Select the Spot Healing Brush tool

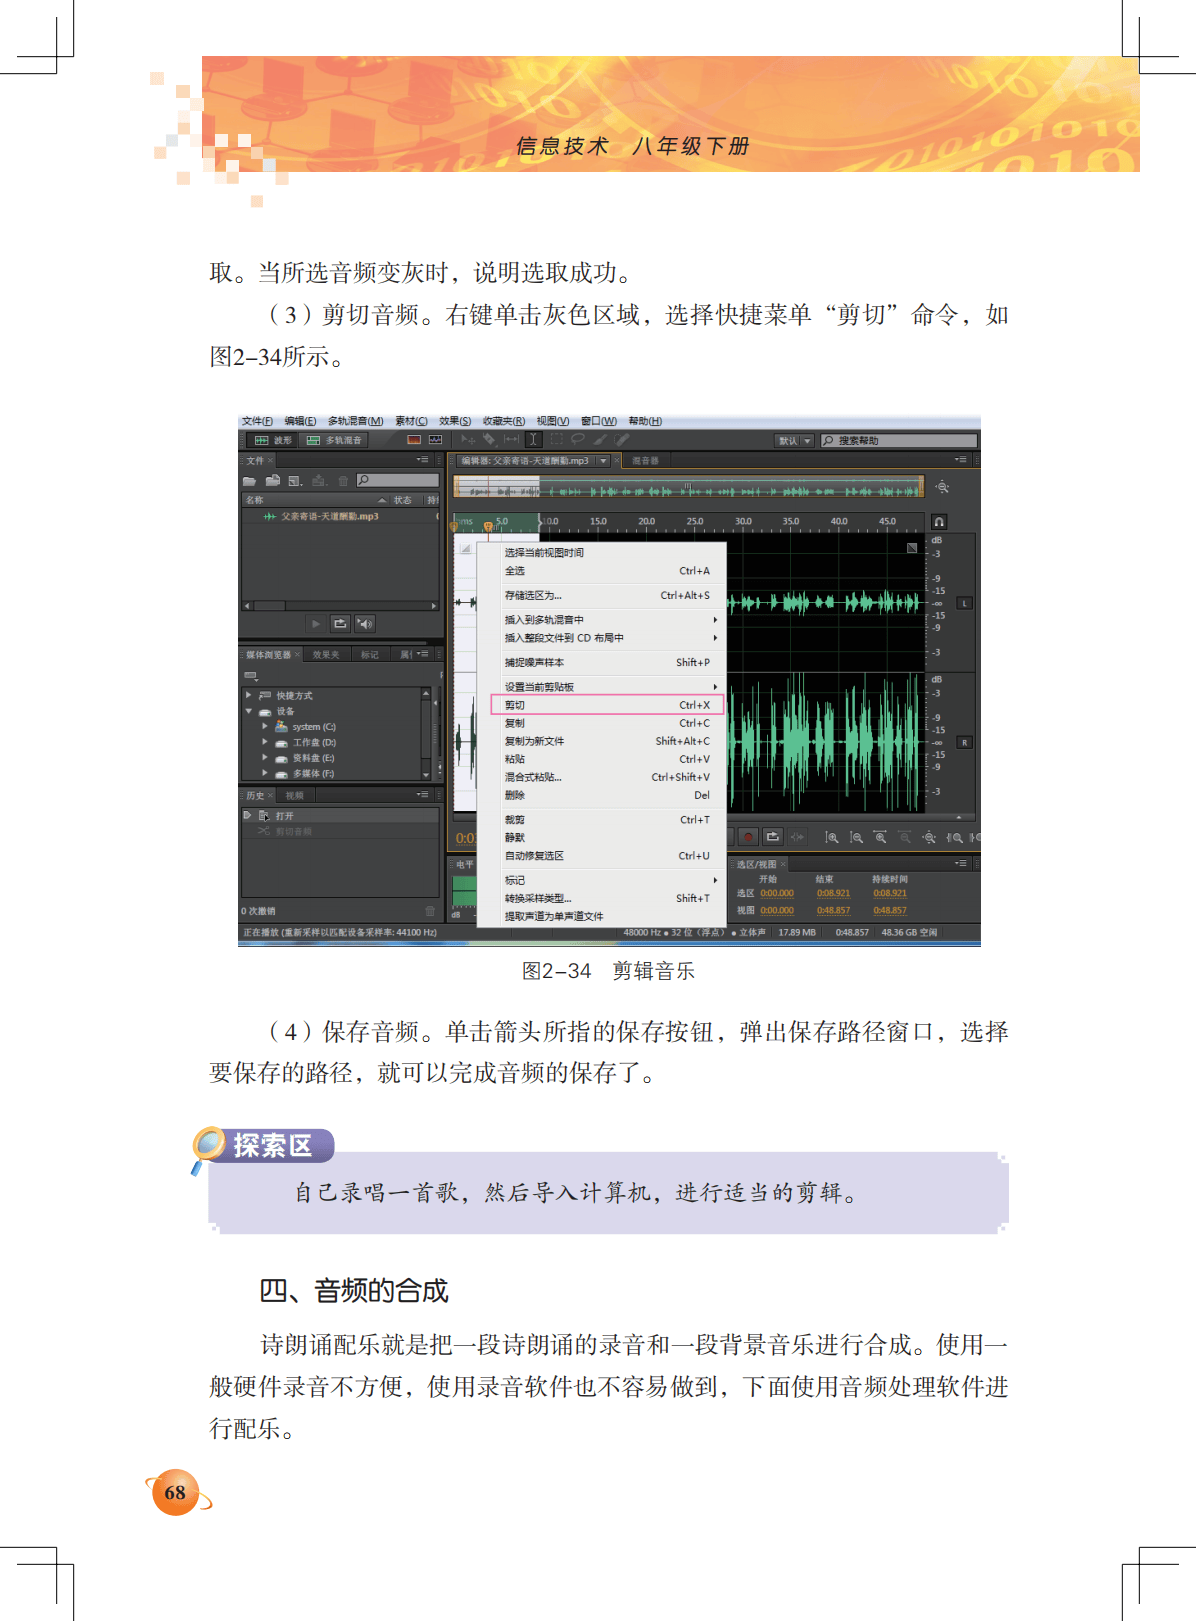click(x=621, y=439)
